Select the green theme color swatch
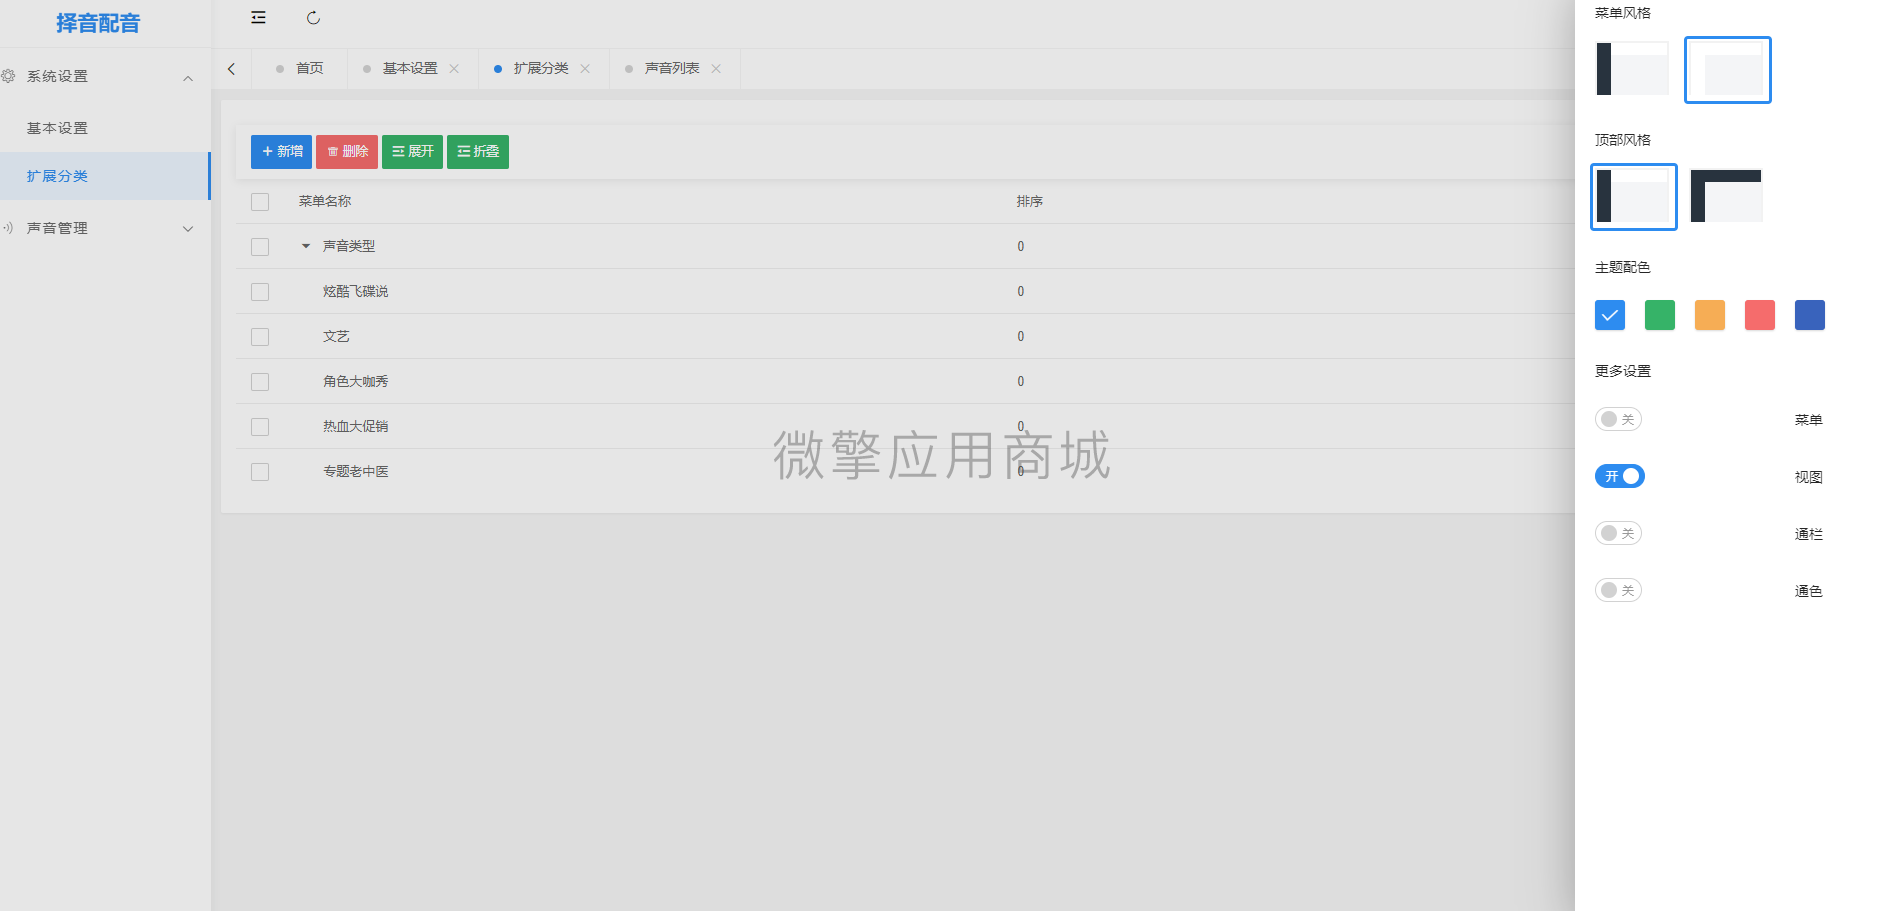This screenshot has height=911, width=1882. point(1659,314)
